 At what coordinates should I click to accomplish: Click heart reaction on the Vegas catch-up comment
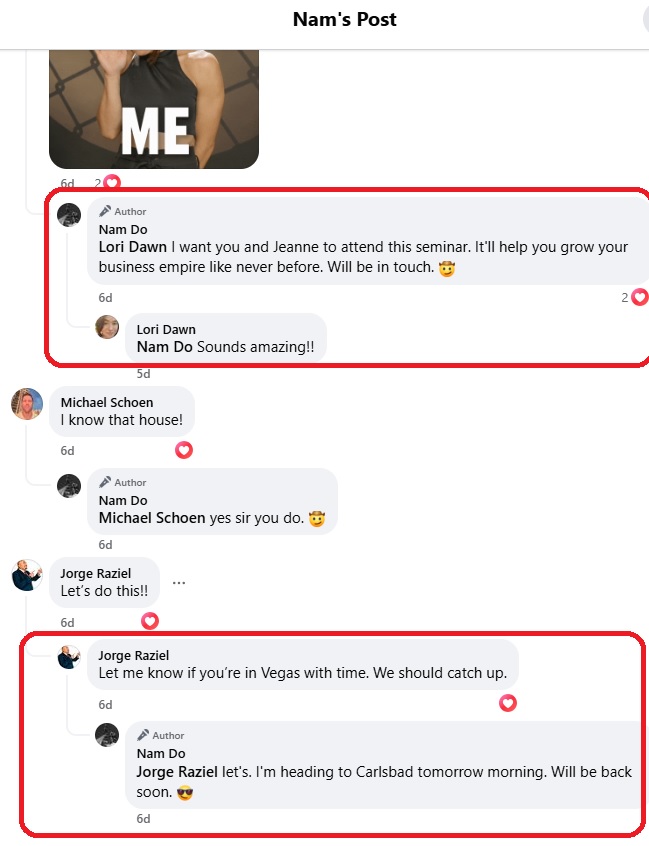point(508,703)
